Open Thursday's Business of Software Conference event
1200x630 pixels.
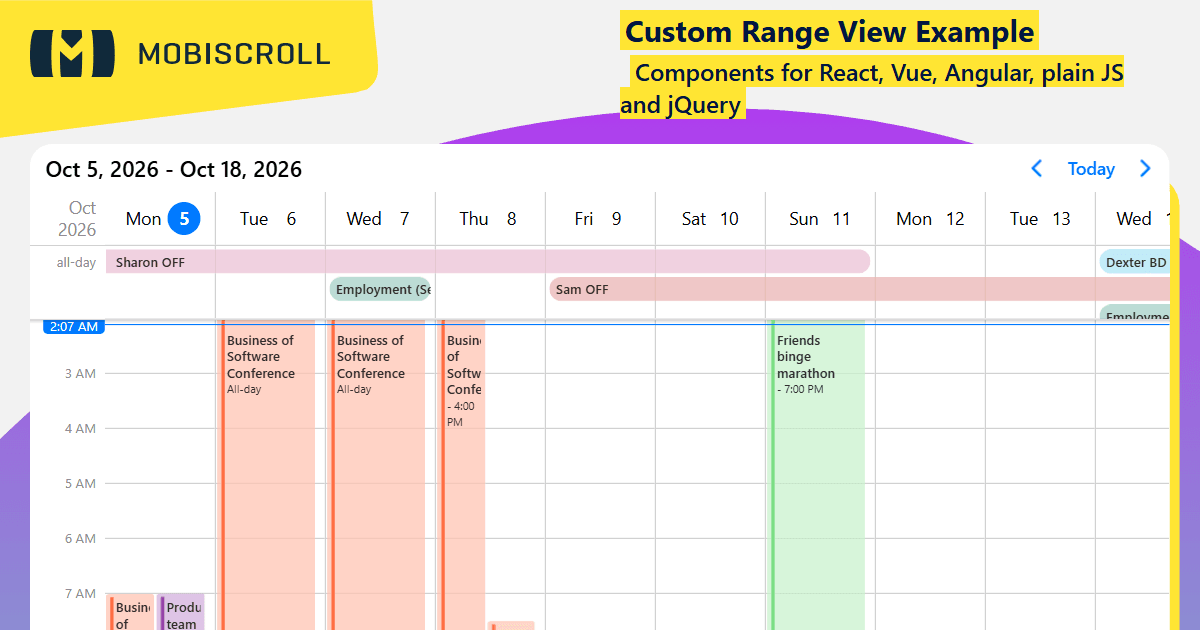tap(462, 475)
